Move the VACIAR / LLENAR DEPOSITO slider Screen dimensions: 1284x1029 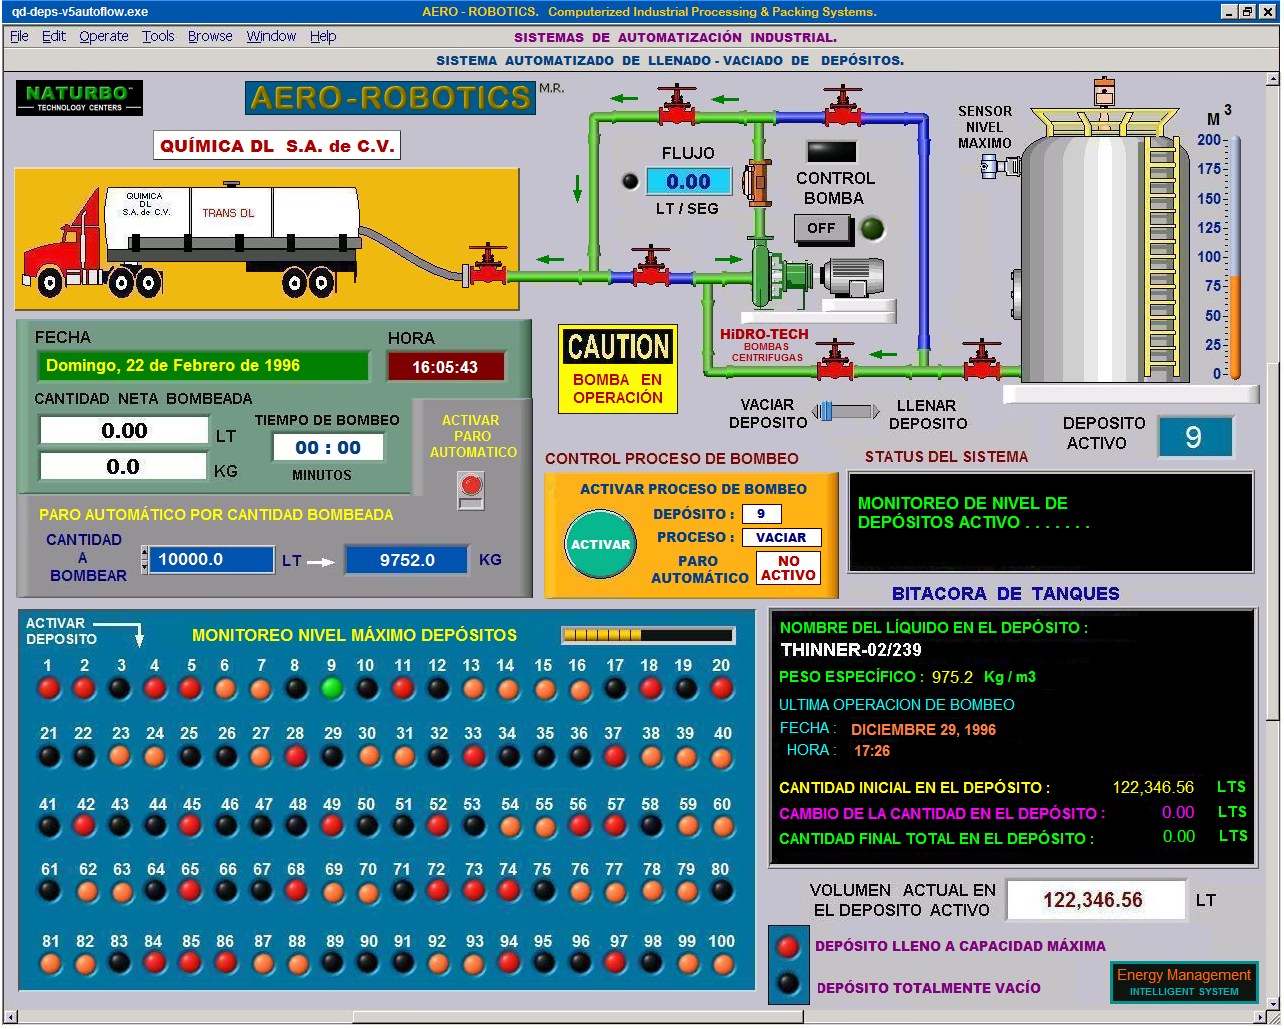(x=844, y=412)
